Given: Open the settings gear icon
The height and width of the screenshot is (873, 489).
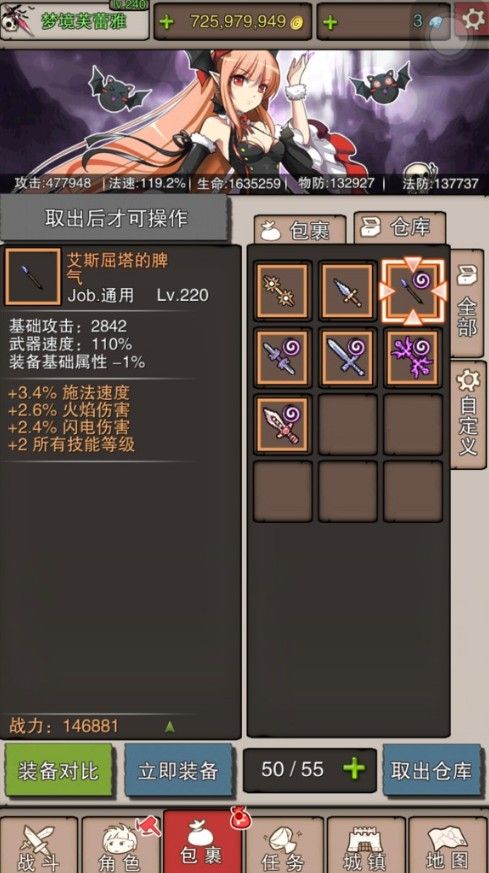Looking at the screenshot, I should click(x=472, y=20).
